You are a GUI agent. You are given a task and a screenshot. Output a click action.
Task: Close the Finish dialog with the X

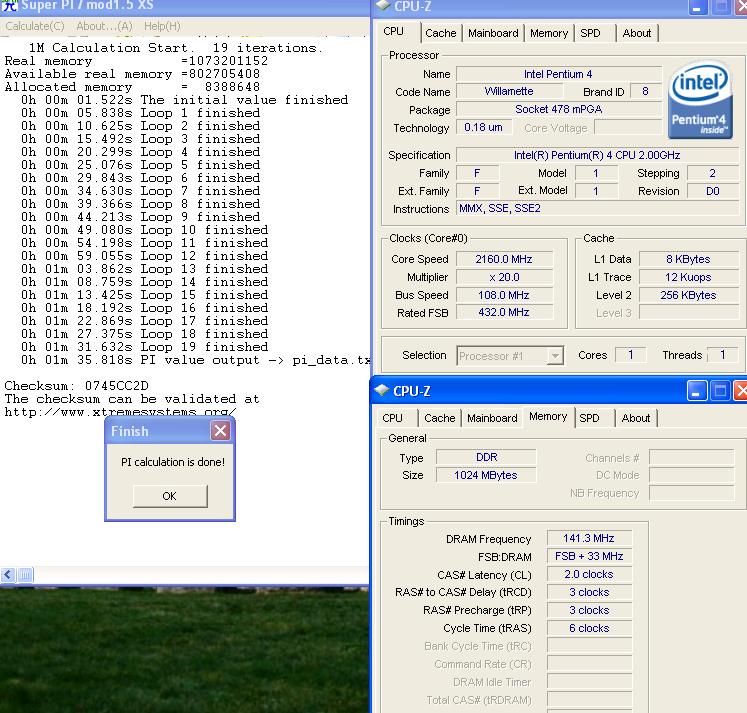(220, 431)
